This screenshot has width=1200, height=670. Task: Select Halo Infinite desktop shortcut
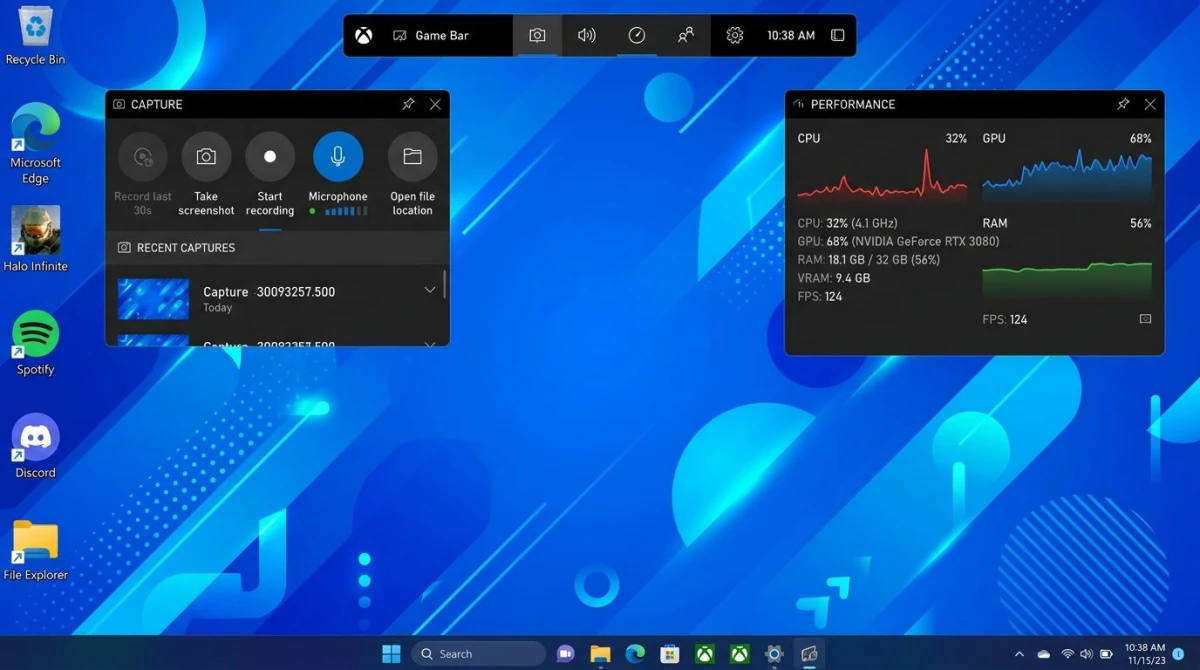(x=35, y=239)
